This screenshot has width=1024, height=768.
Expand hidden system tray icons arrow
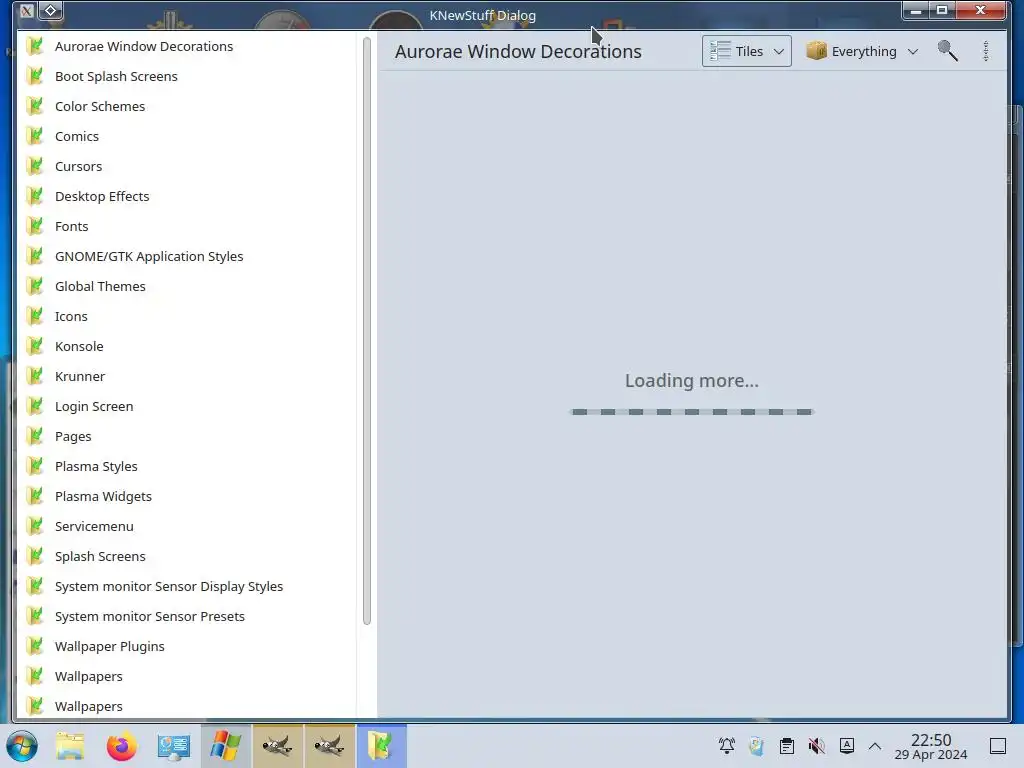tap(875, 746)
